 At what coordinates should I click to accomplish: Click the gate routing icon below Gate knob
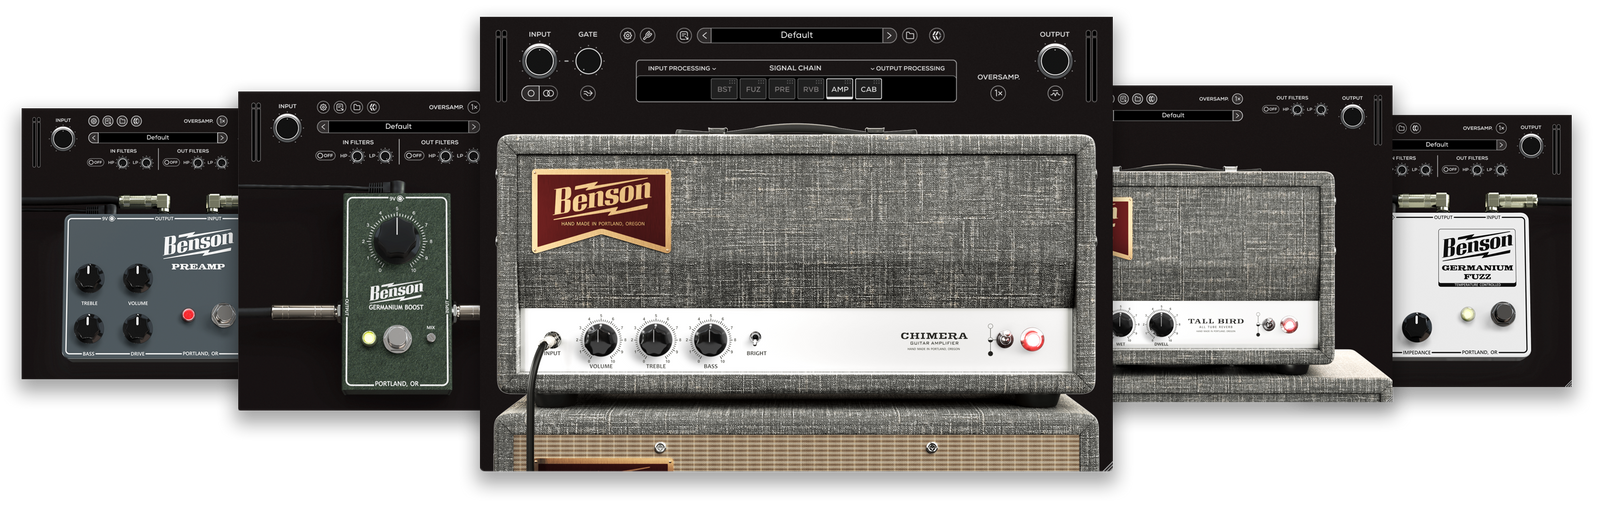click(x=588, y=93)
